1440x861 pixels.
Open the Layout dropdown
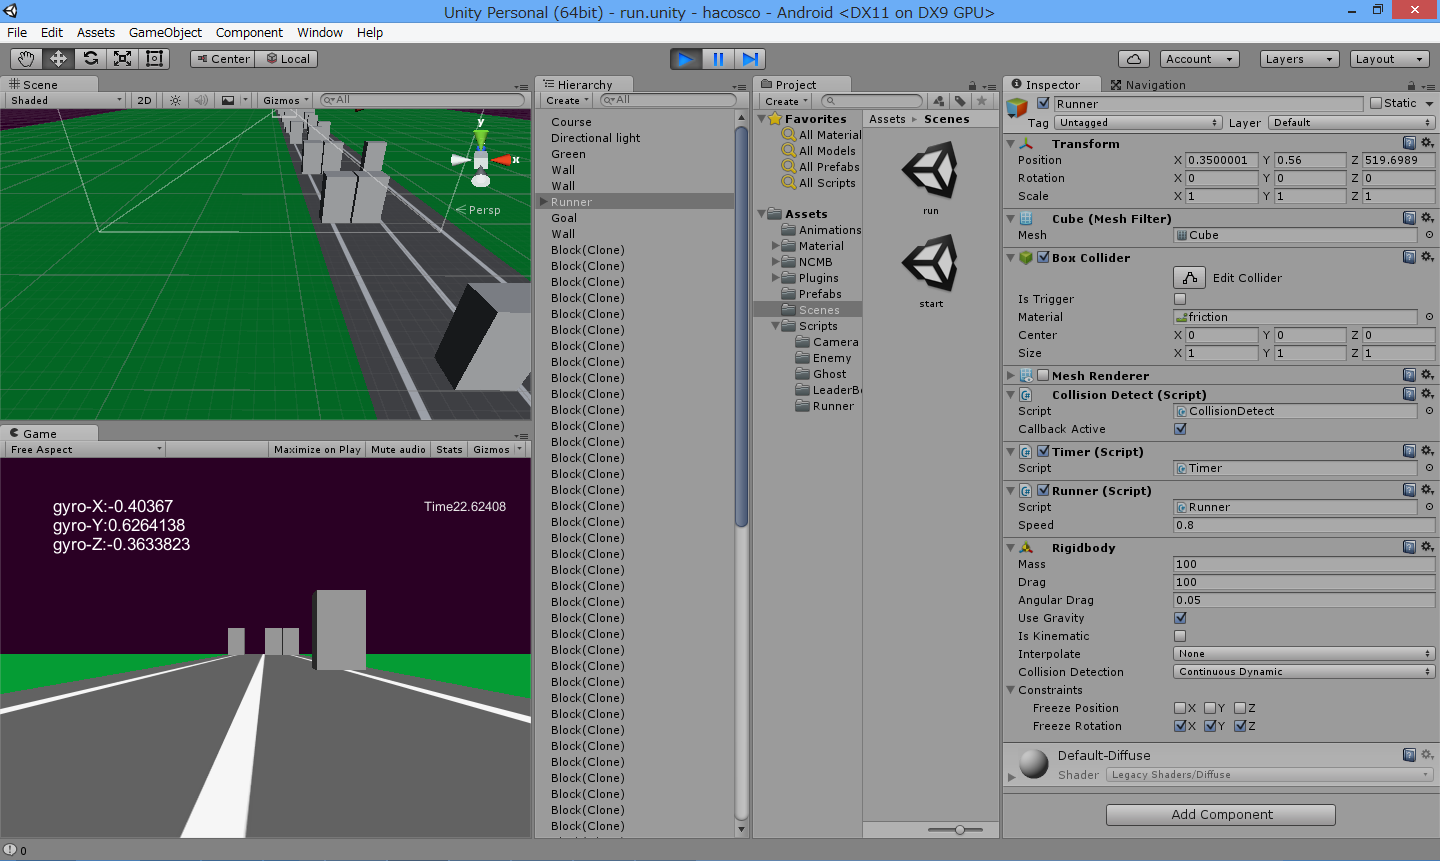pos(1389,58)
